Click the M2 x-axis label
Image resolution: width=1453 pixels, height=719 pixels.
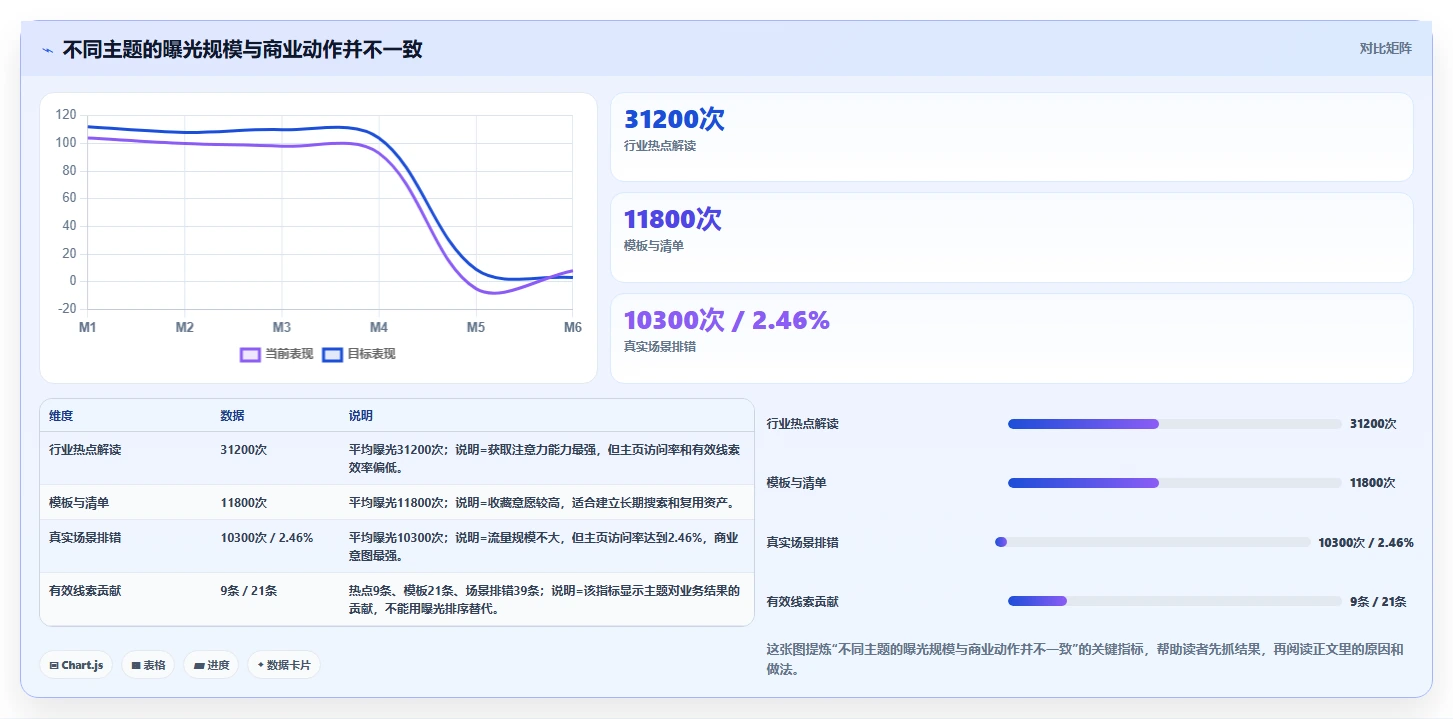tap(185, 327)
